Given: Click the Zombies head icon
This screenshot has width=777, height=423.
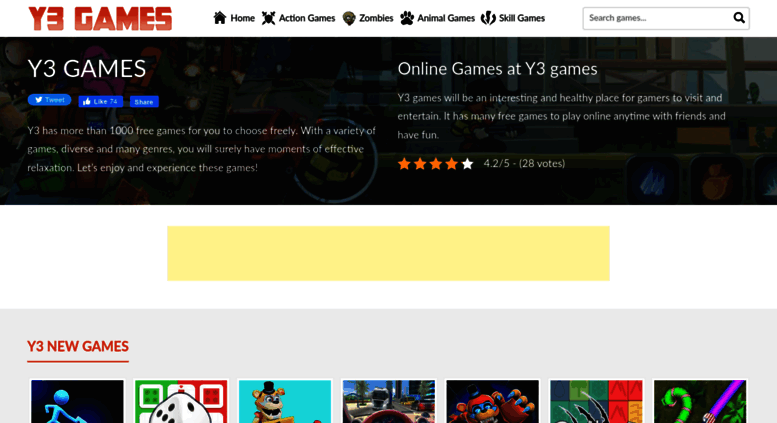Looking at the screenshot, I should point(349,18).
